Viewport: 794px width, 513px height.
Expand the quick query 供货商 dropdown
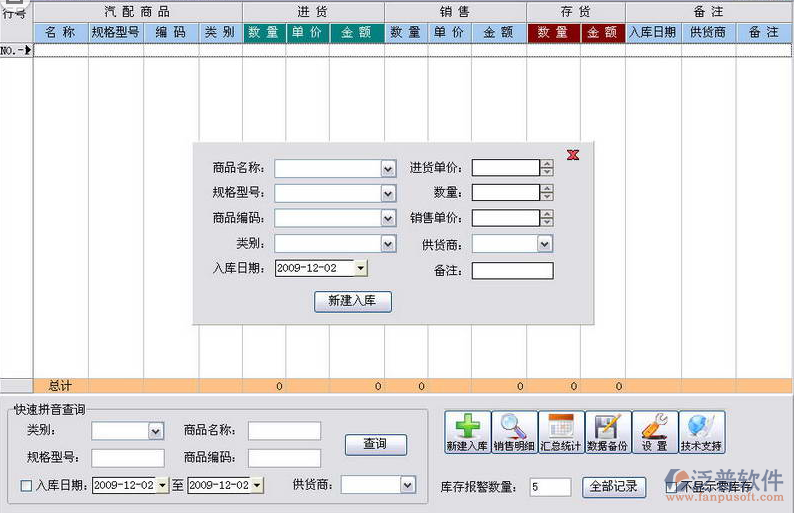[x=408, y=485]
